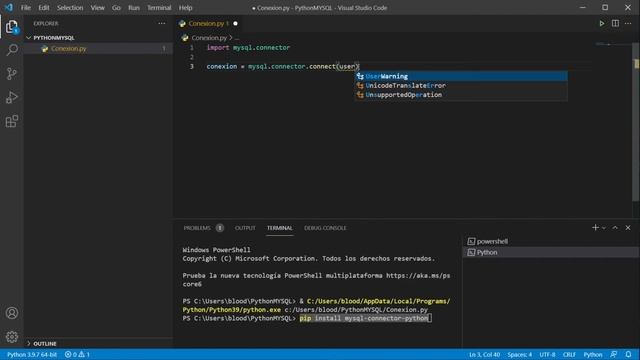Click the editor vertical scrollbar
Screen dimensions: 640x360
click(636, 122)
